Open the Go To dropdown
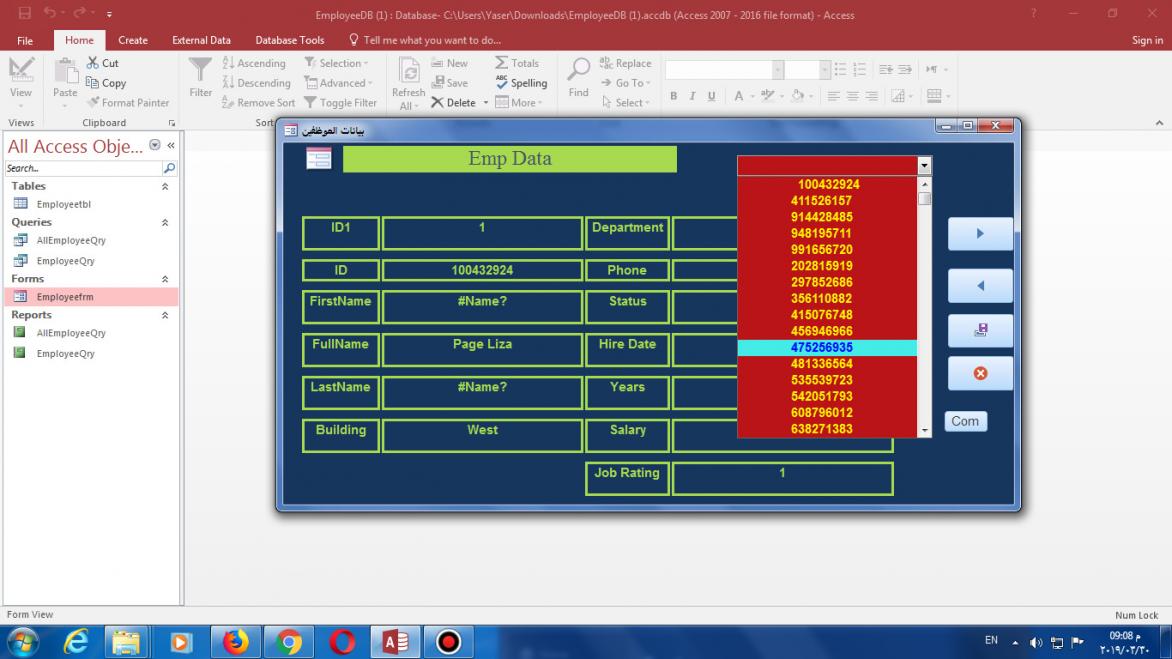Viewport: 1172px width, 659px height. pyautogui.click(x=626, y=83)
